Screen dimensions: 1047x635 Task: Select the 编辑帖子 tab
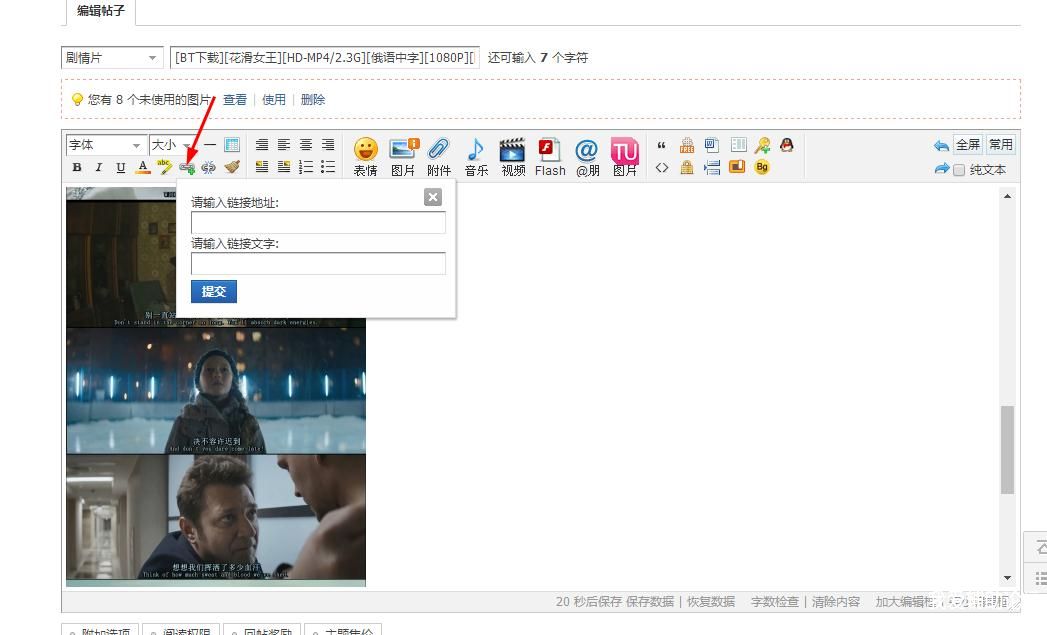pyautogui.click(x=101, y=11)
